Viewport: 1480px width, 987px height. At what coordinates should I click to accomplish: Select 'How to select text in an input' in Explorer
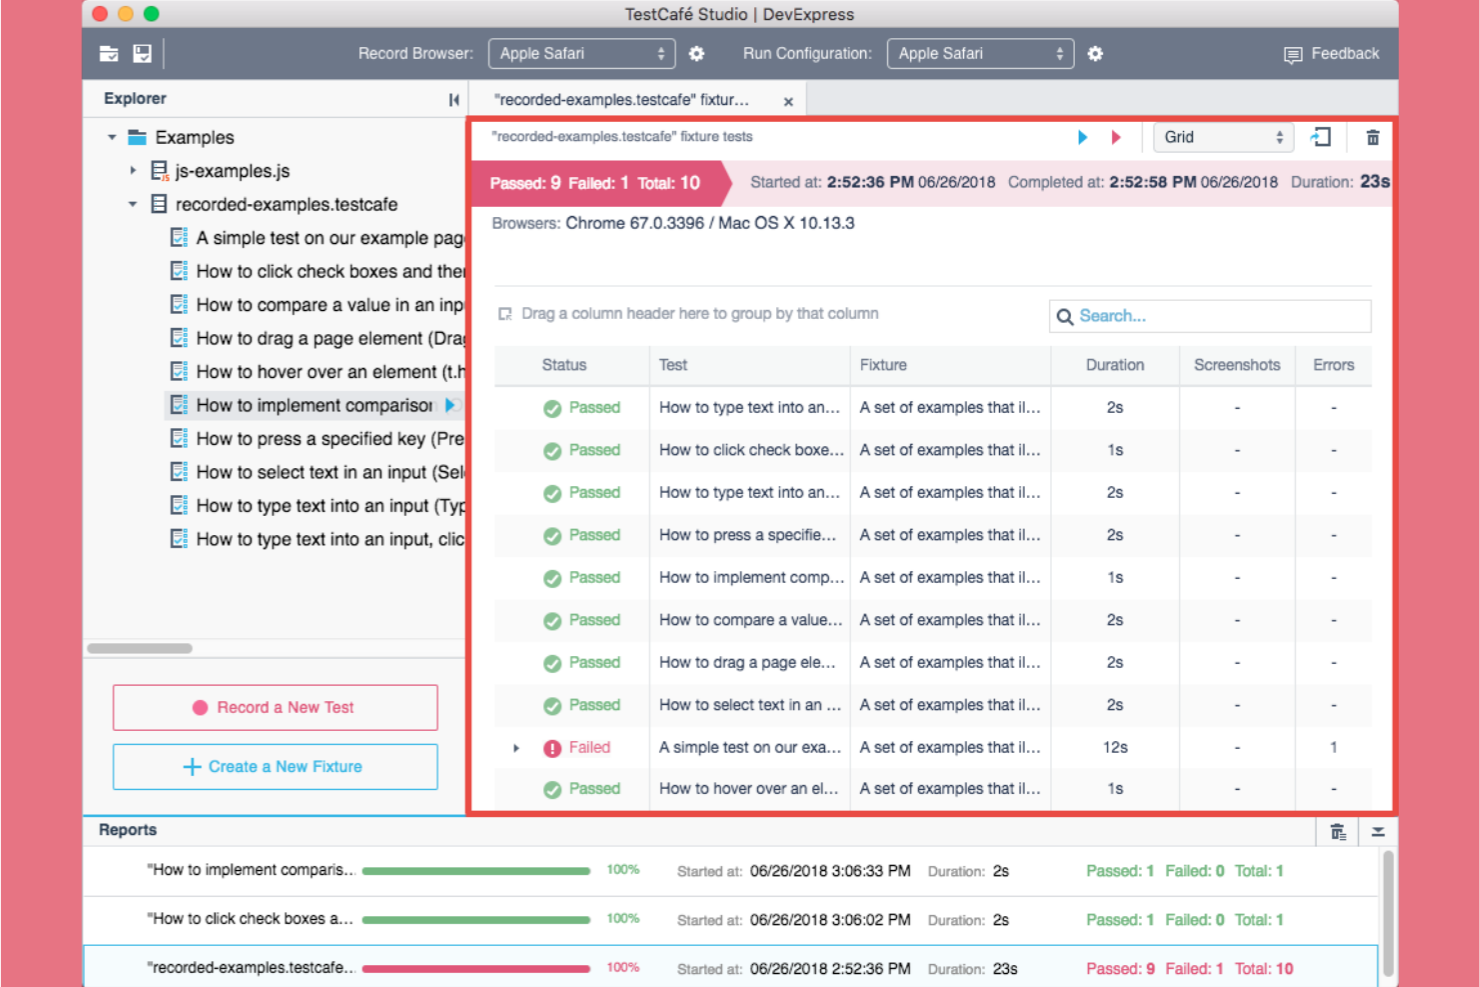point(318,472)
